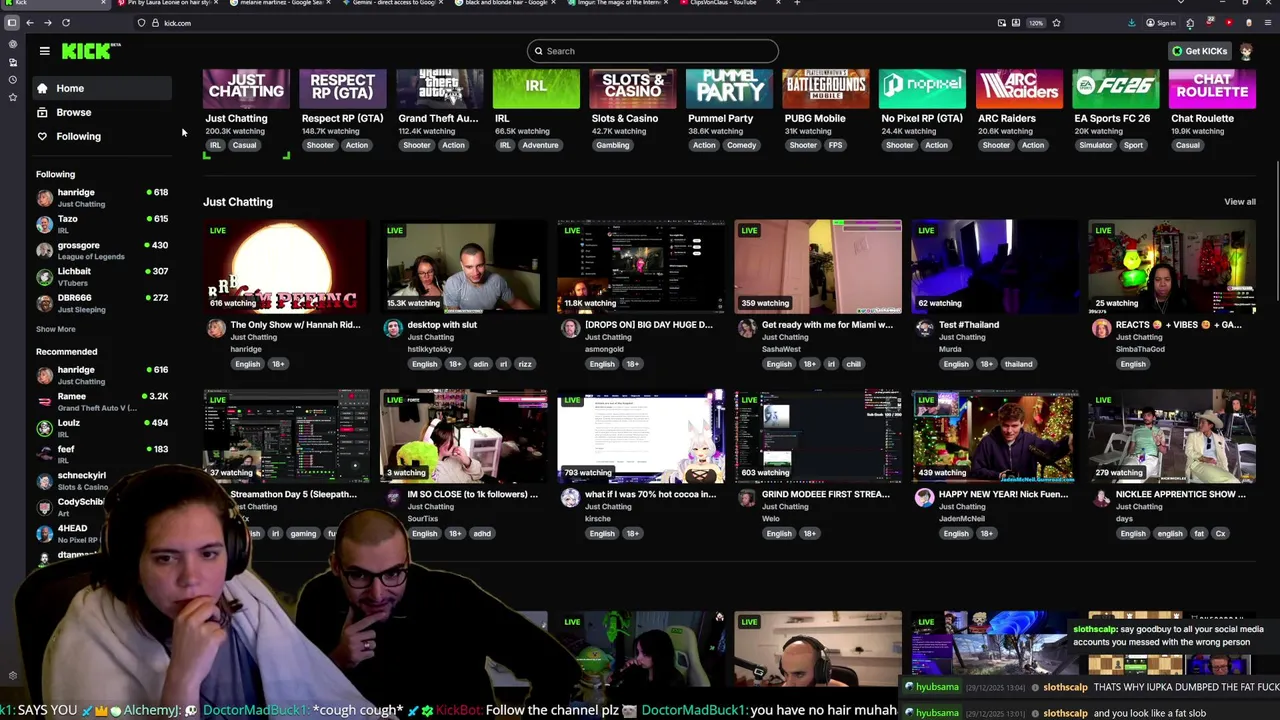Click the Comedy tag under Pummel Party
The width and height of the screenshot is (1280, 720).
(741, 145)
